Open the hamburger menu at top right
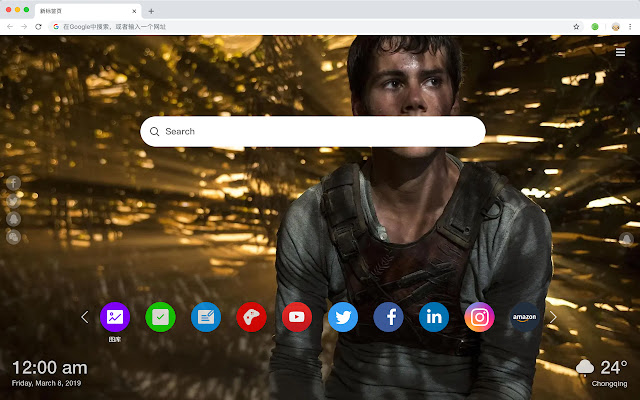640x400 pixels. pos(620,52)
